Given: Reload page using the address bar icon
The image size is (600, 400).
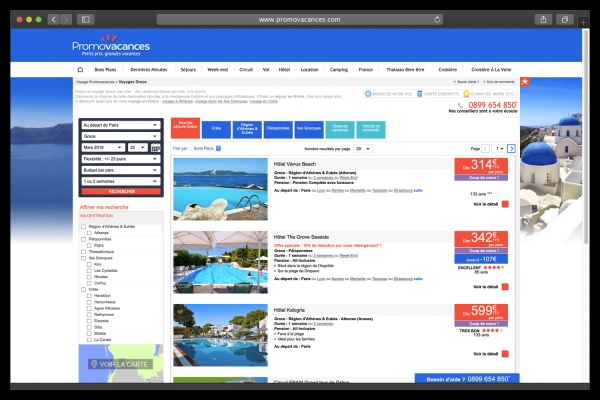Looking at the screenshot, I should 438,19.
